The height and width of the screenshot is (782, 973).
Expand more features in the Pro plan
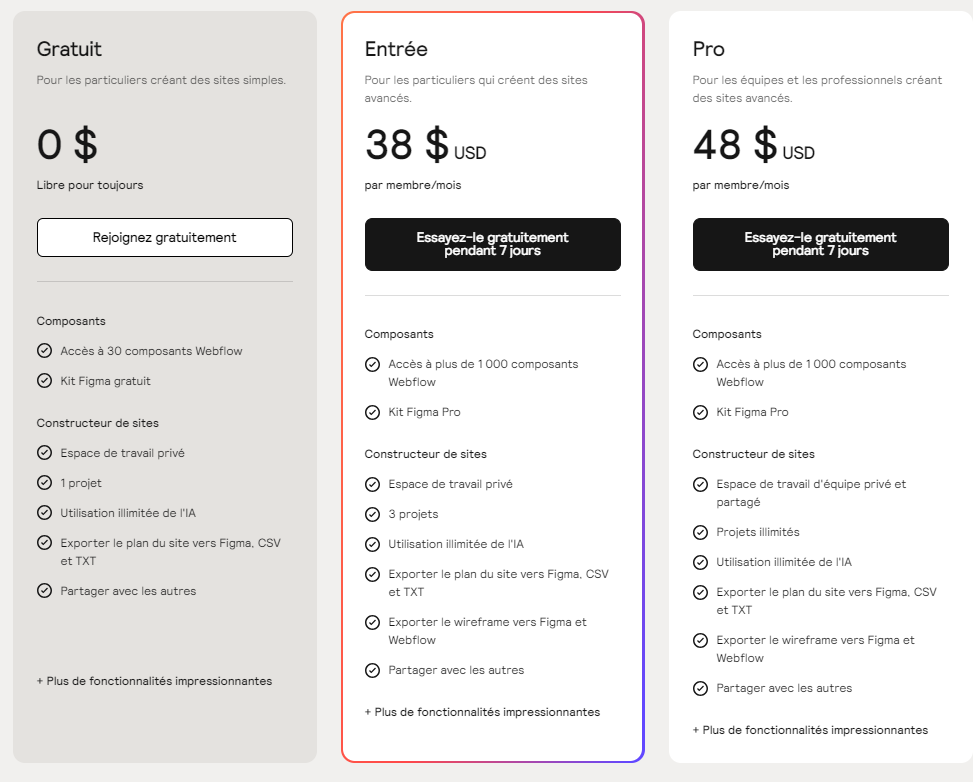[x=810, y=730]
